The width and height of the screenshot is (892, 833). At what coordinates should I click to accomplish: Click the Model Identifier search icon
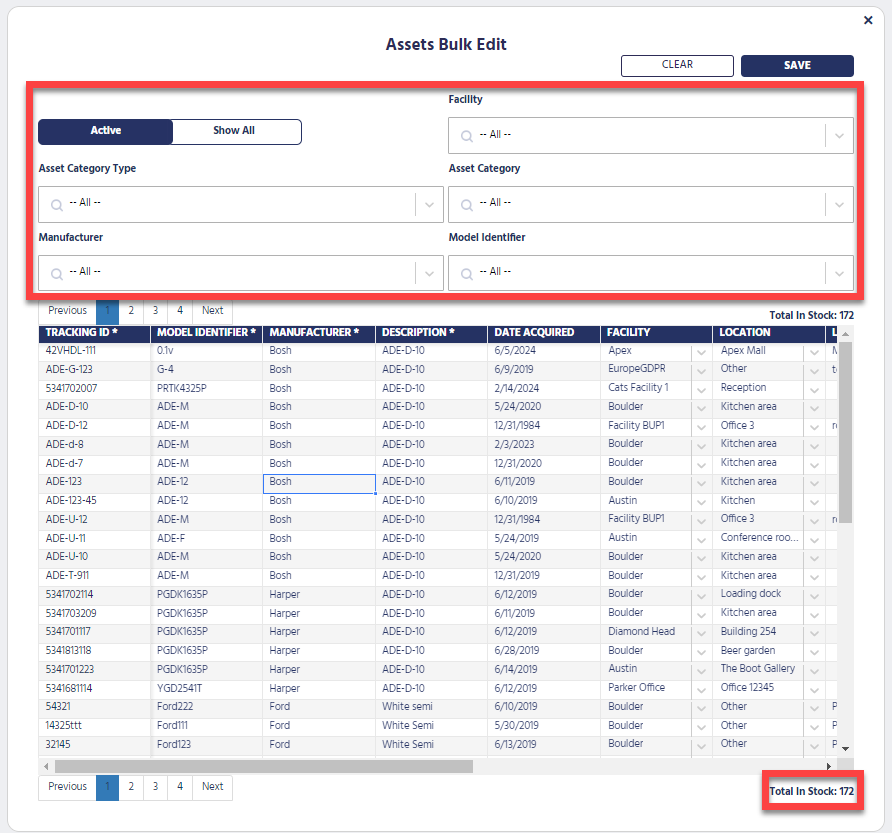[465, 271]
